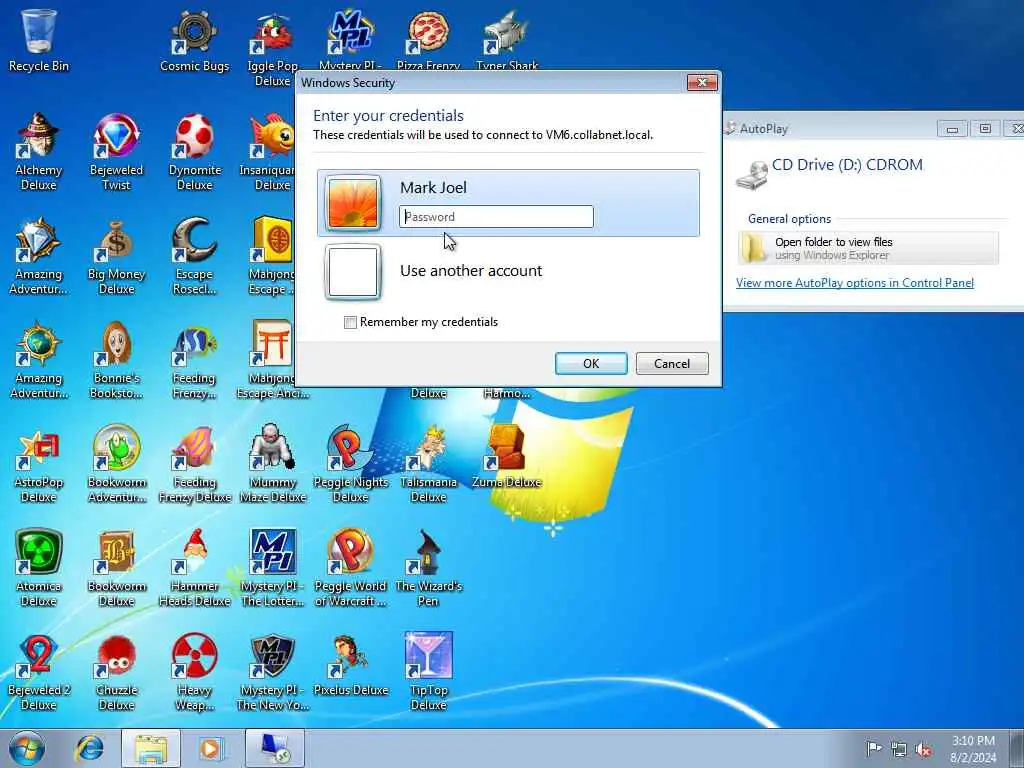Viewport: 1024px width, 768px height.
Task: Select Mystery PI The Lottery icon
Action: tap(272, 568)
